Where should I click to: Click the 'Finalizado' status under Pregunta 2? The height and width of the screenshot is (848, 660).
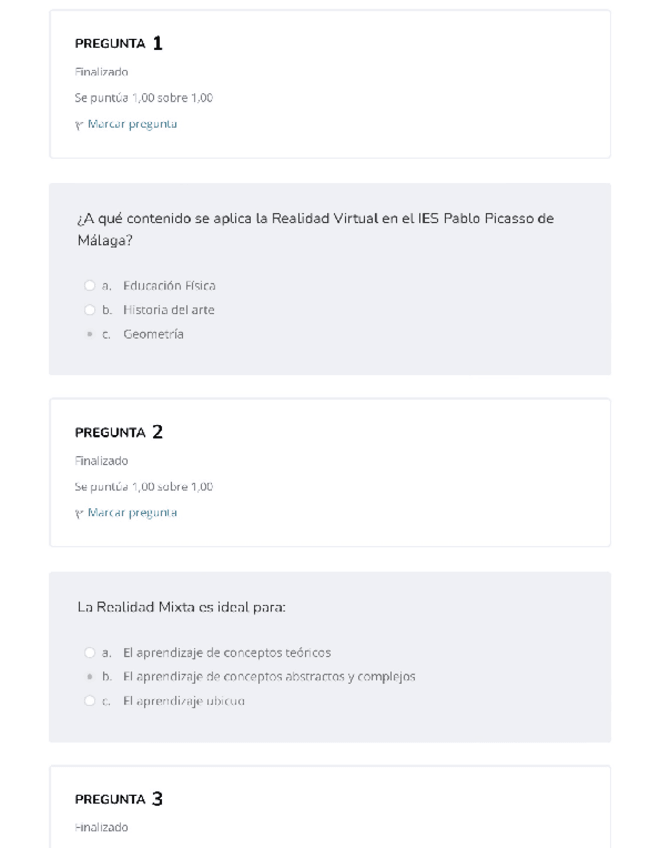[101, 461]
